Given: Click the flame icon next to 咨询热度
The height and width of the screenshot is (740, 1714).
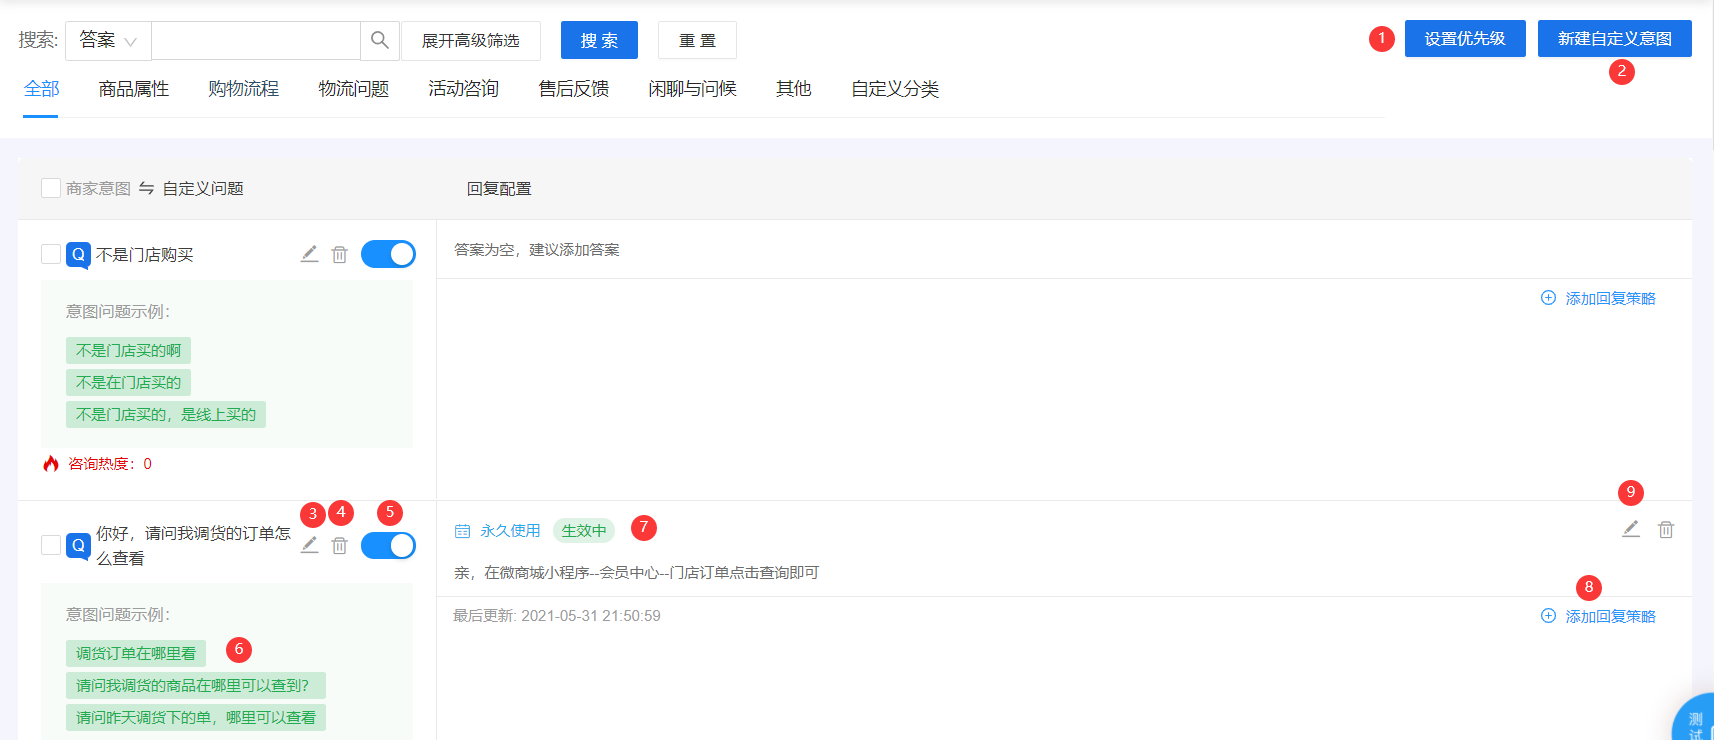Looking at the screenshot, I should (51, 463).
